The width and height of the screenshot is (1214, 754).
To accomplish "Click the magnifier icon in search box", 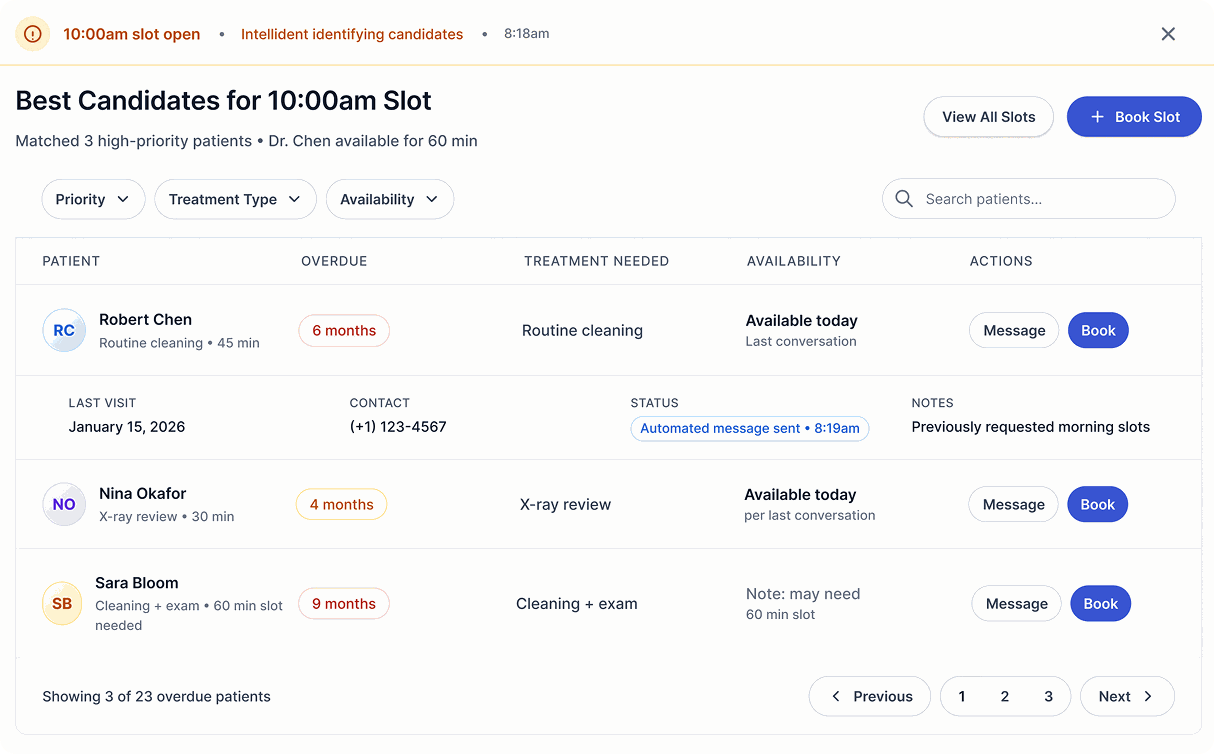I will [x=904, y=199].
